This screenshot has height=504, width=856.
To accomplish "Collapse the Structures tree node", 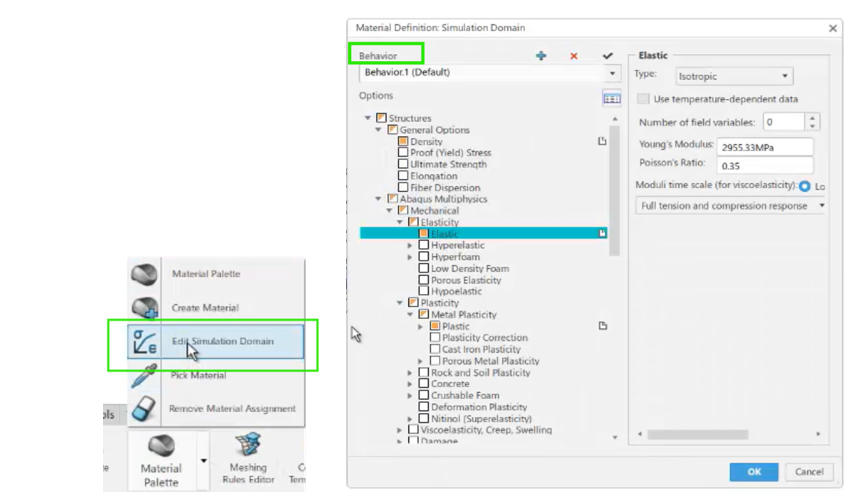I will point(368,118).
